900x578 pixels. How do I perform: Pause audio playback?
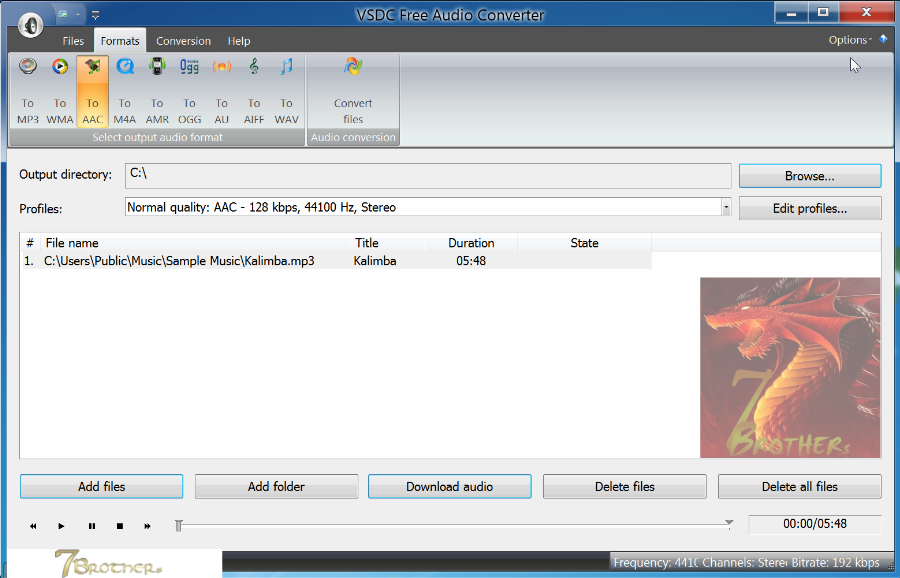[x=92, y=526]
